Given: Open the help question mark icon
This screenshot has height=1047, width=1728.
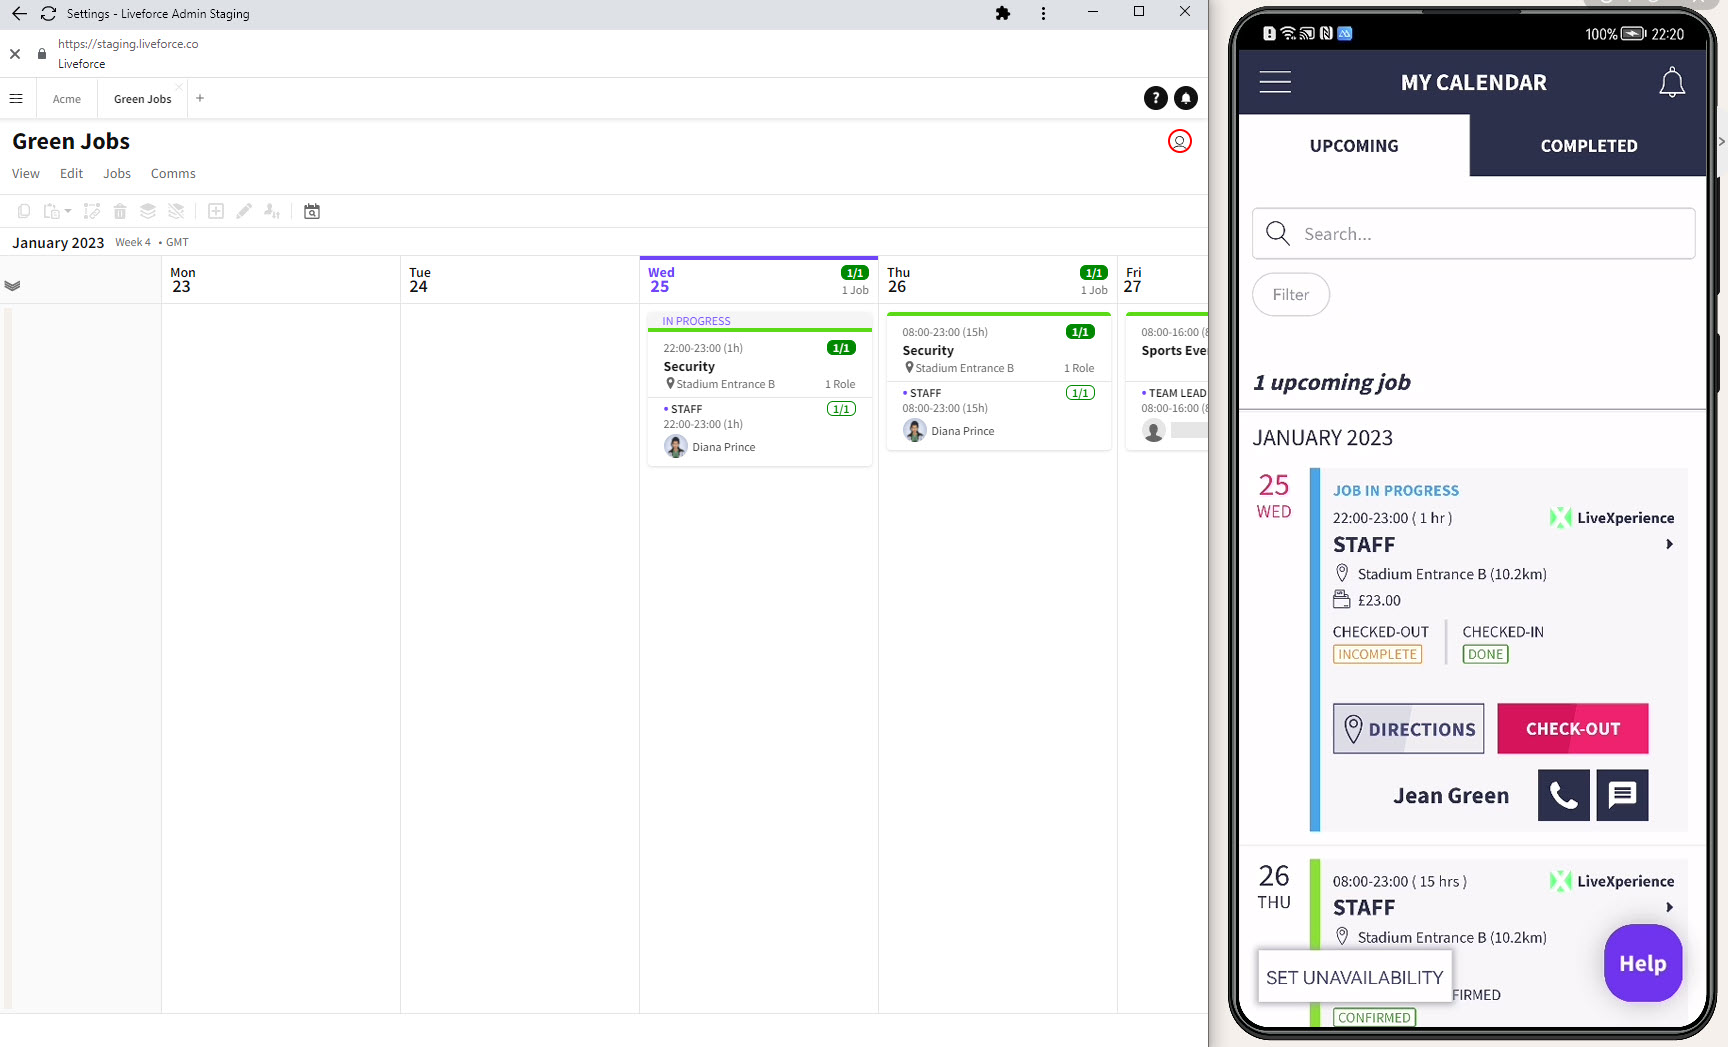Looking at the screenshot, I should point(1155,98).
